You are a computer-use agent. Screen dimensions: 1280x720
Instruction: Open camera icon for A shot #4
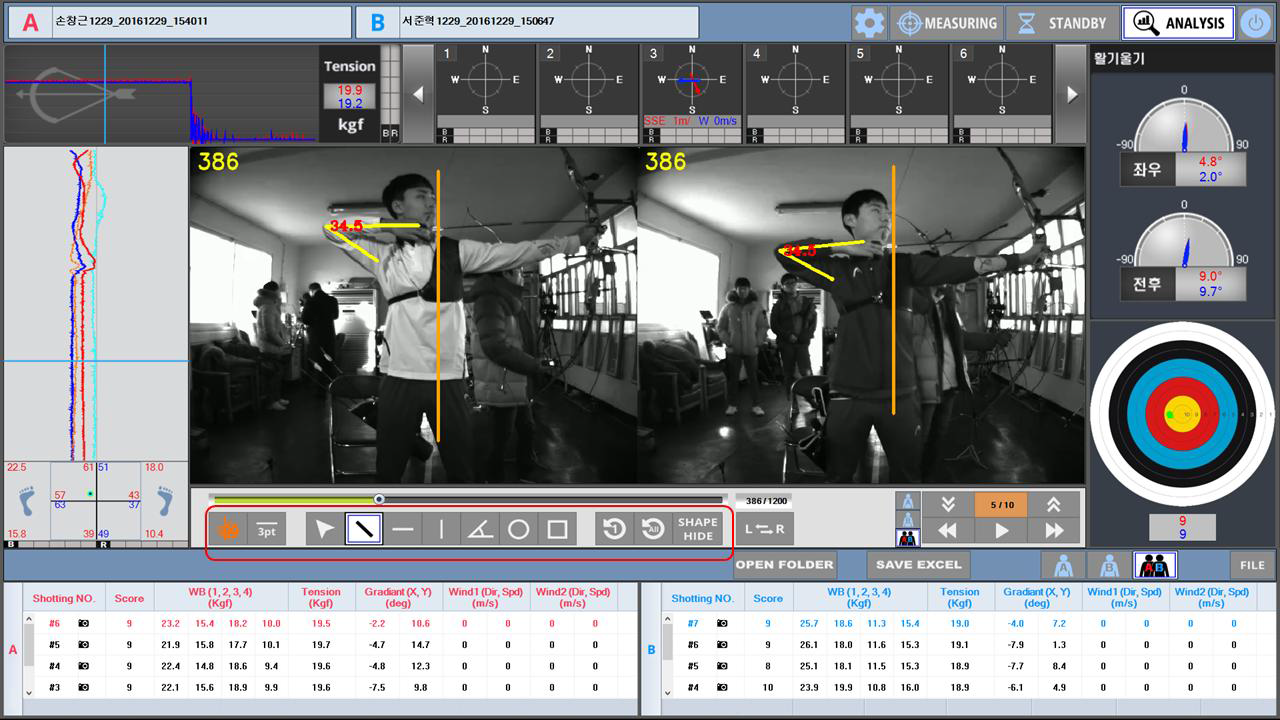[x=83, y=666]
